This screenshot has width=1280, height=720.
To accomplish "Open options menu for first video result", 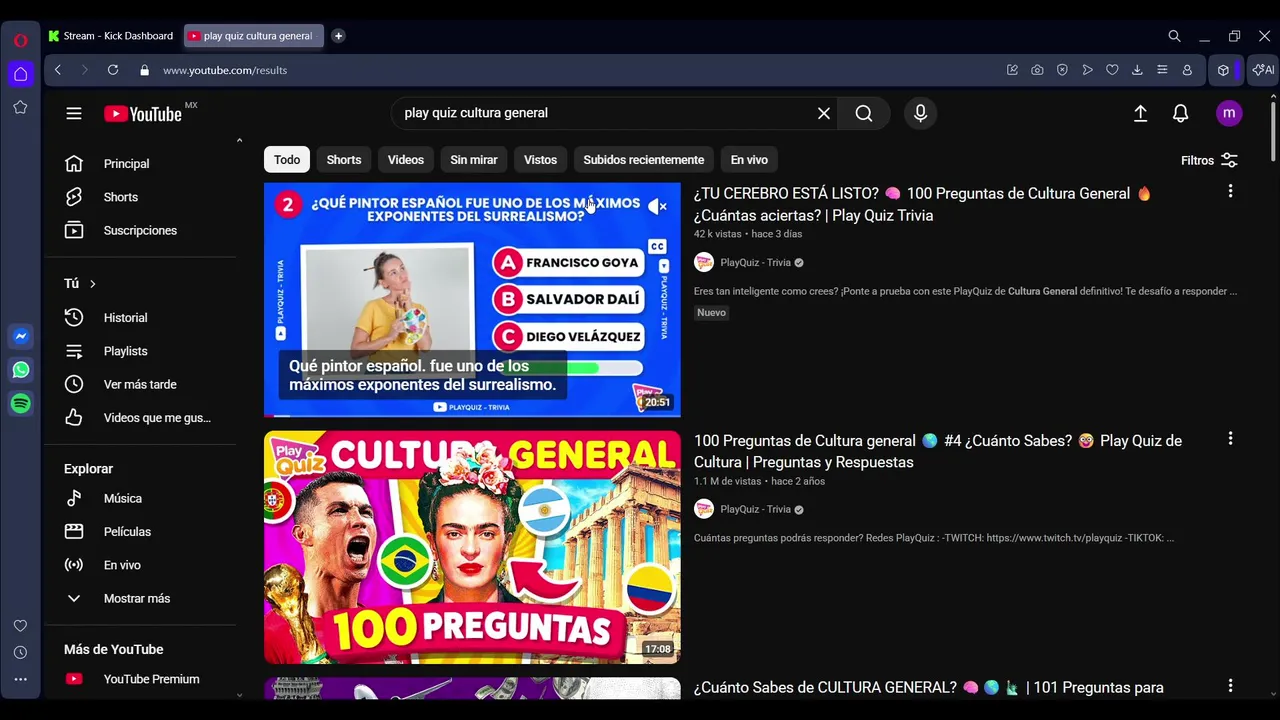I will [x=1230, y=191].
